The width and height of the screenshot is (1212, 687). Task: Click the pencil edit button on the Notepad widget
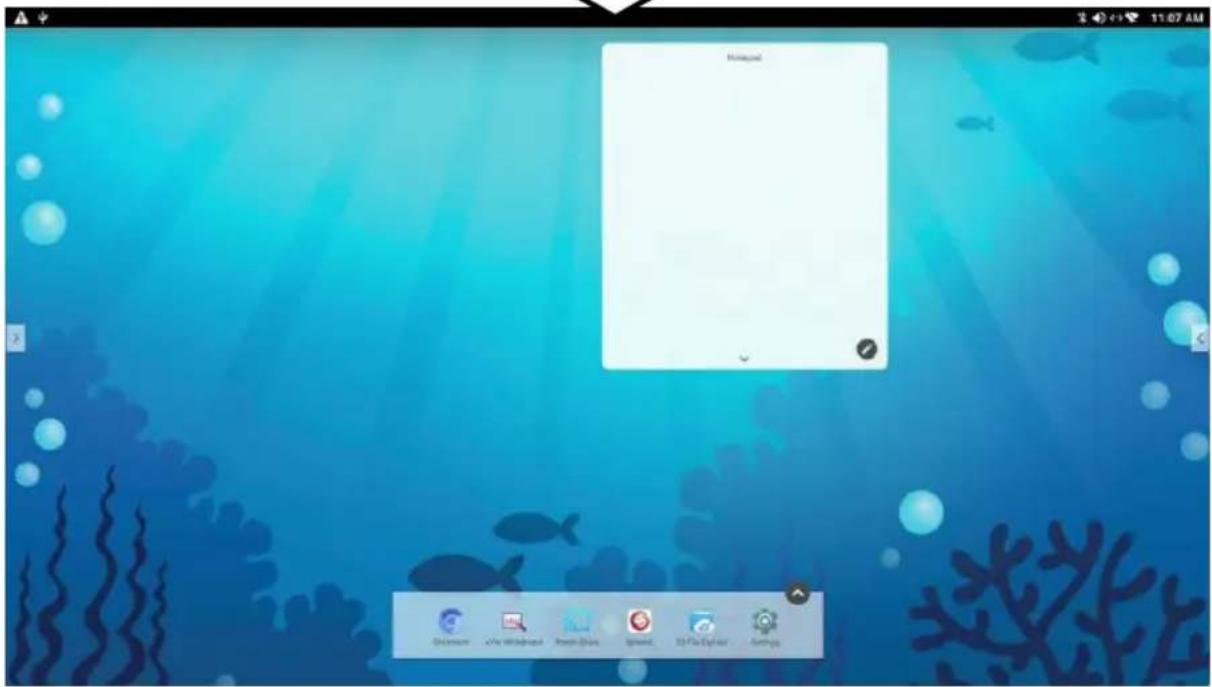point(867,348)
